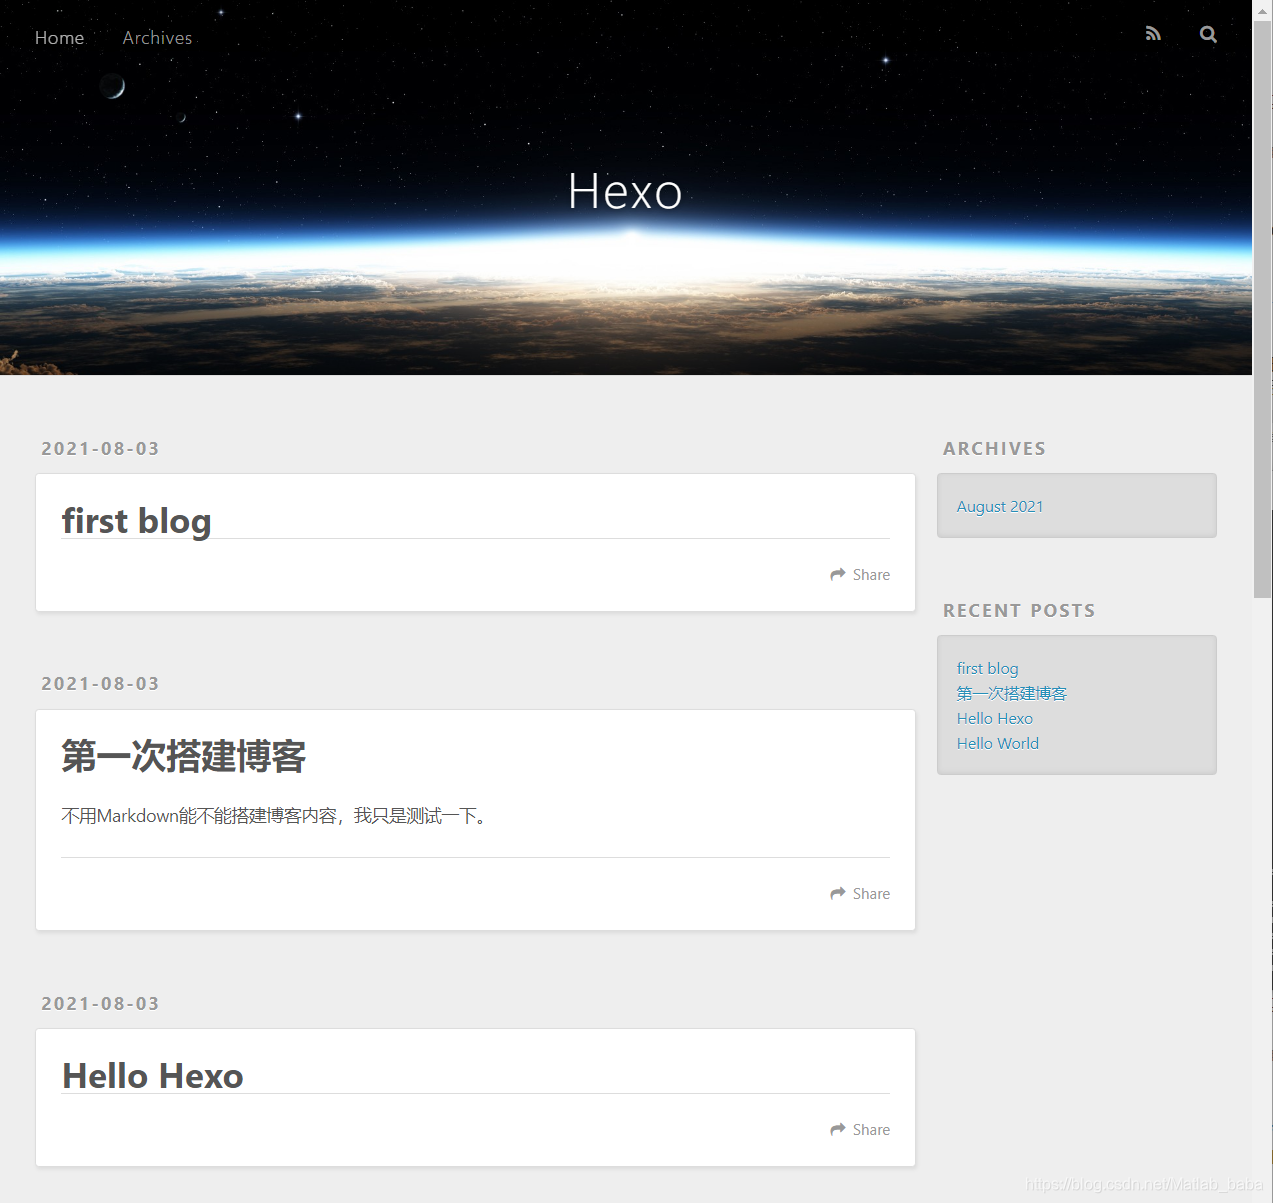
Task: Open August 2021 archive link
Action: (x=1000, y=506)
